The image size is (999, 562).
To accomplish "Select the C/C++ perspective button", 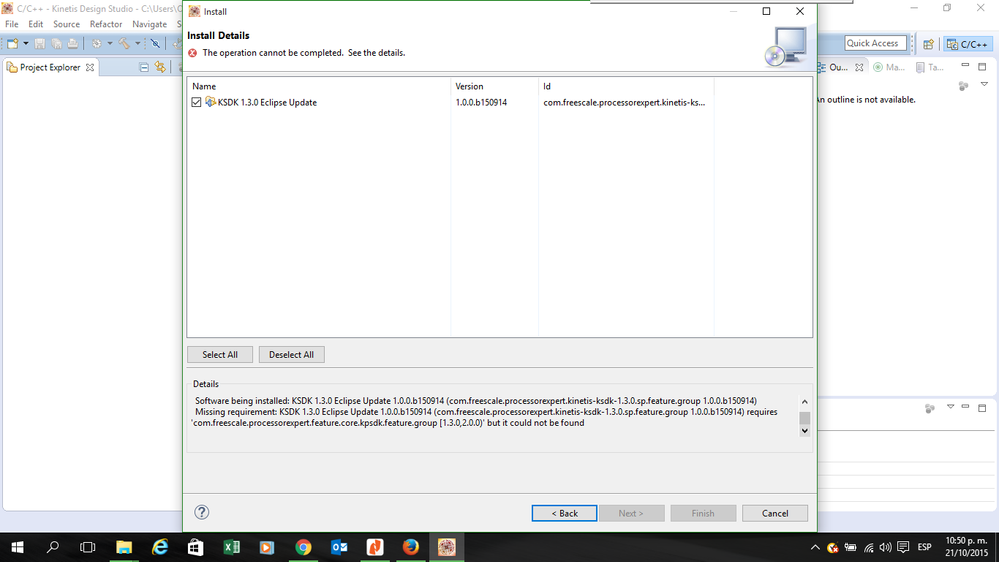I will [967, 44].
